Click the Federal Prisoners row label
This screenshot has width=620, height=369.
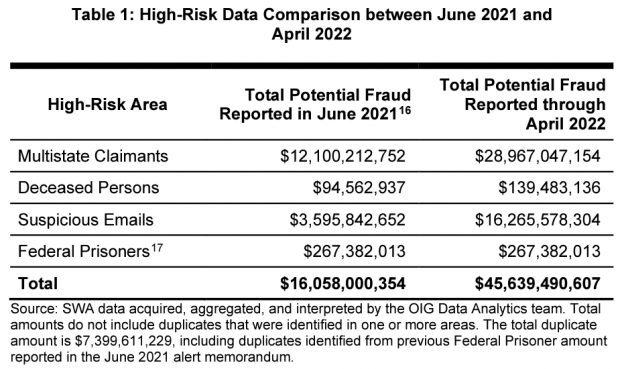click(84, 252)
